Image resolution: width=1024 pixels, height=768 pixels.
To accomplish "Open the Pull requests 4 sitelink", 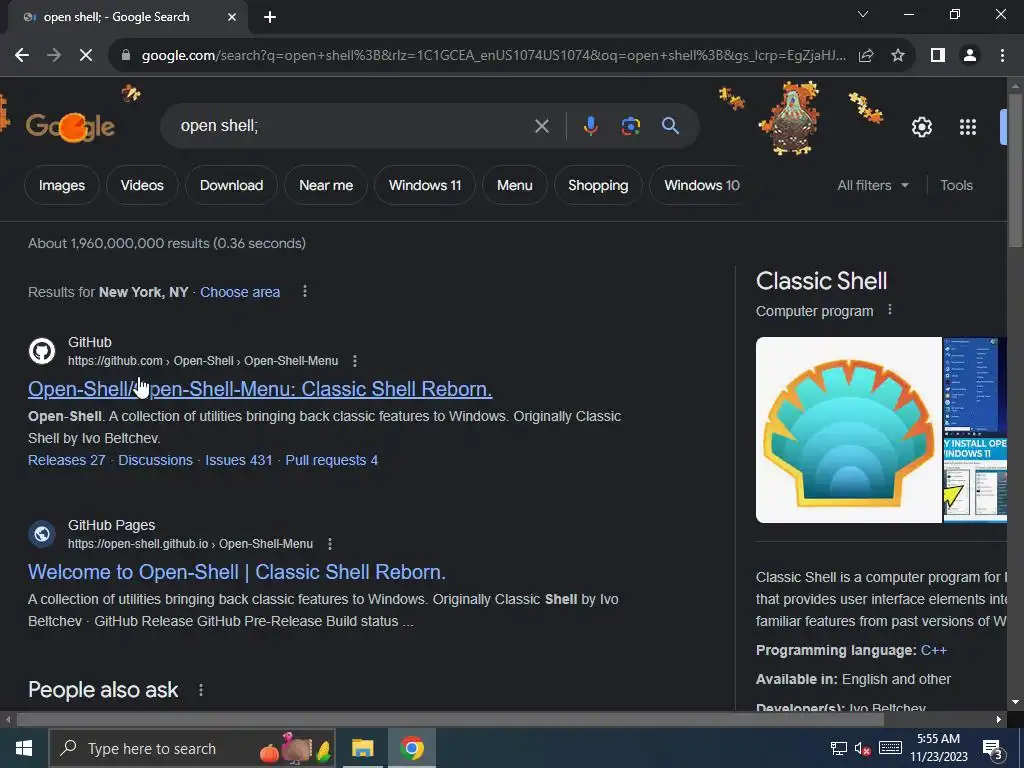I will click(x=332, y=460).
